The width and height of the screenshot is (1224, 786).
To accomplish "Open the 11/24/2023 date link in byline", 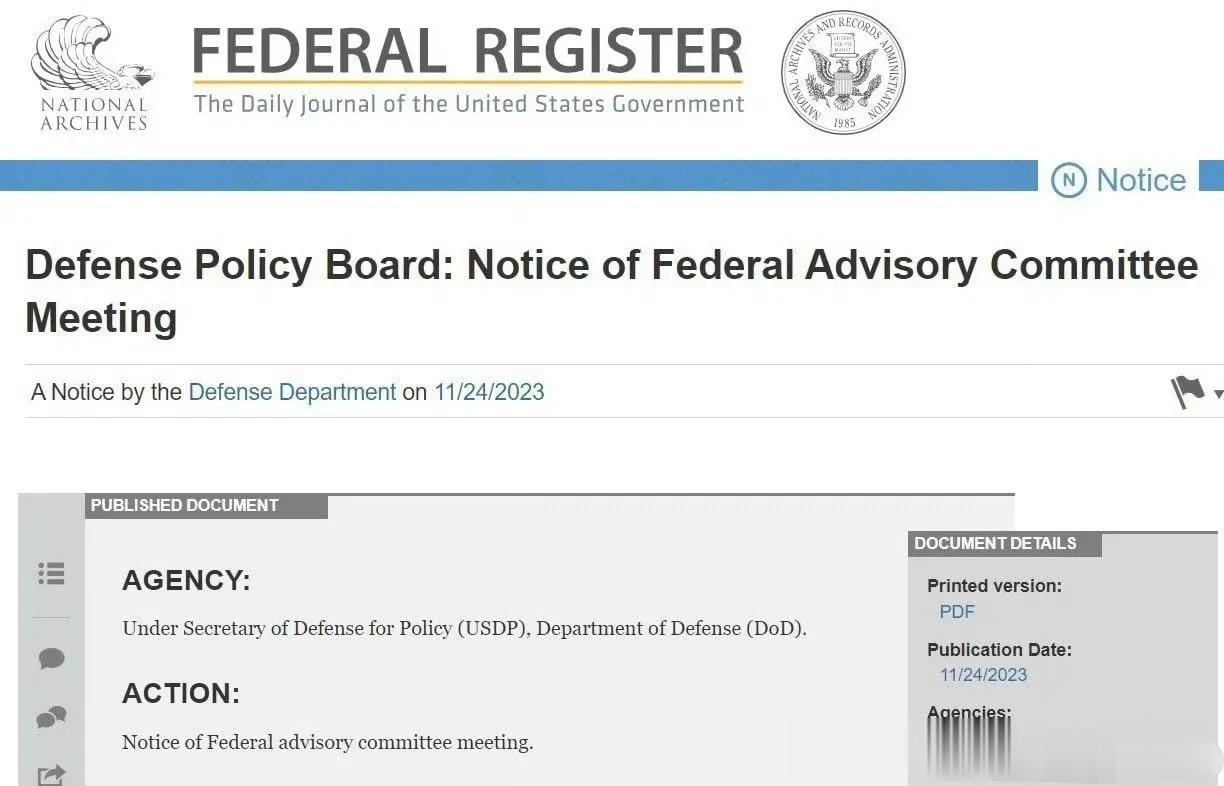I will [489, 392].
